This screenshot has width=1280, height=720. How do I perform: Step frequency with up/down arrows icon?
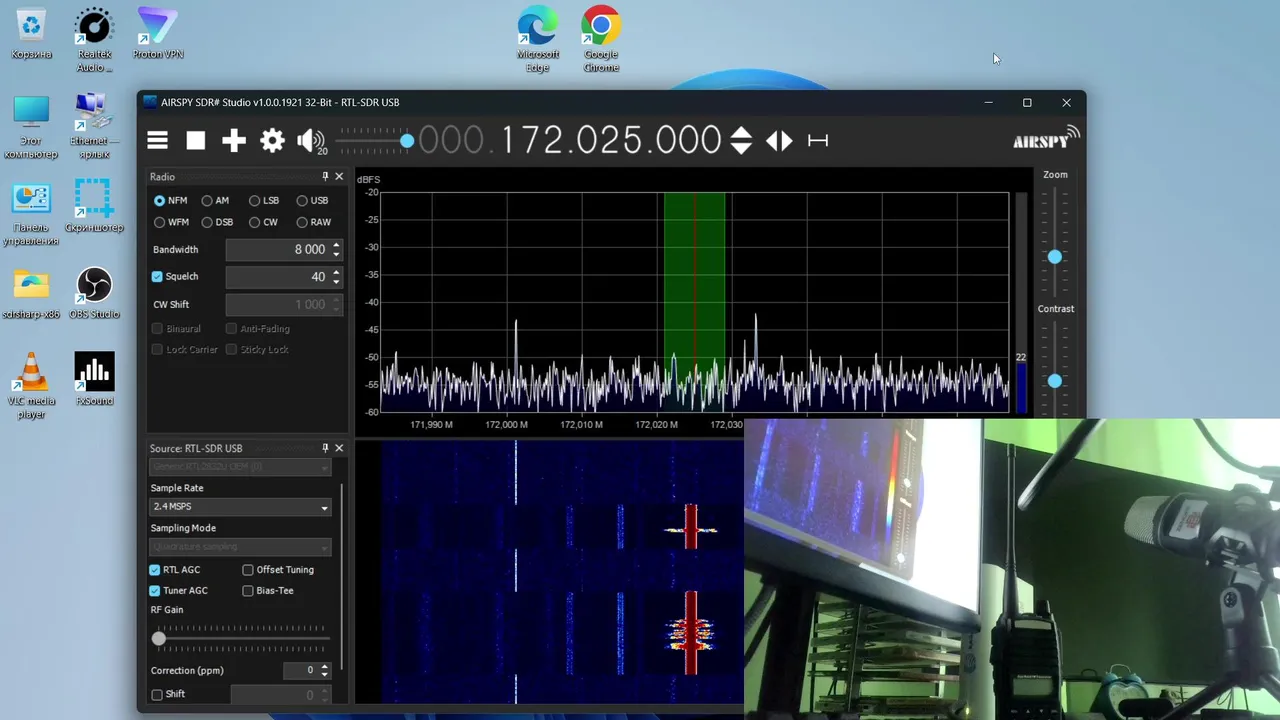pyautogui.click(x=741, y=141)
